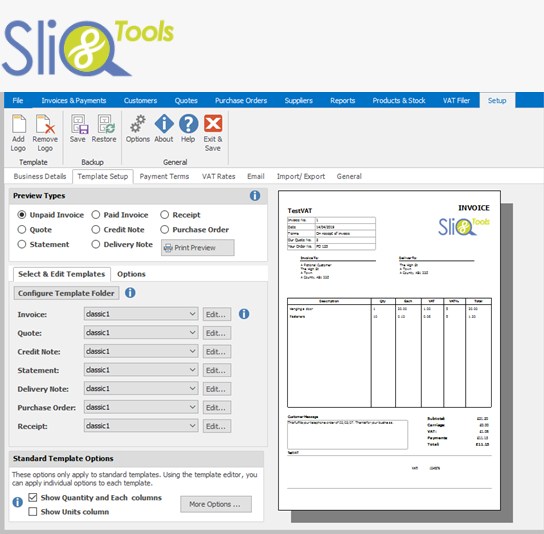Select the Template Setup tab
This screenshot has width=544, height=534.
[x=103, y=176]
